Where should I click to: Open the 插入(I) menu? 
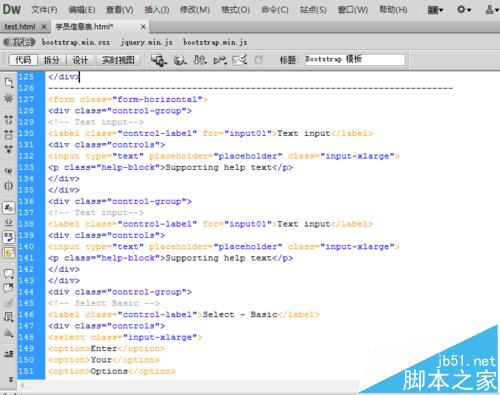coord(157,10)
